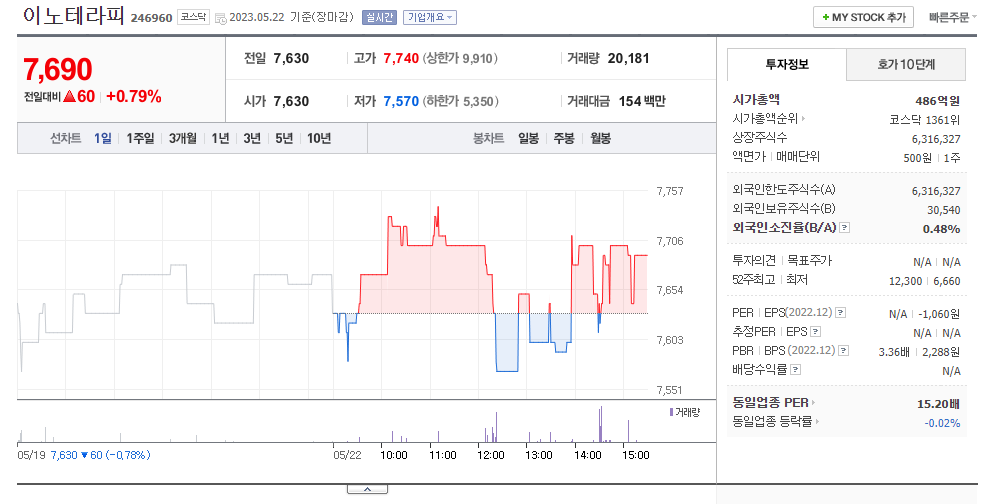Open the 투자정보 tab
The image size is (1007, 504).
[x=787, y=64]
